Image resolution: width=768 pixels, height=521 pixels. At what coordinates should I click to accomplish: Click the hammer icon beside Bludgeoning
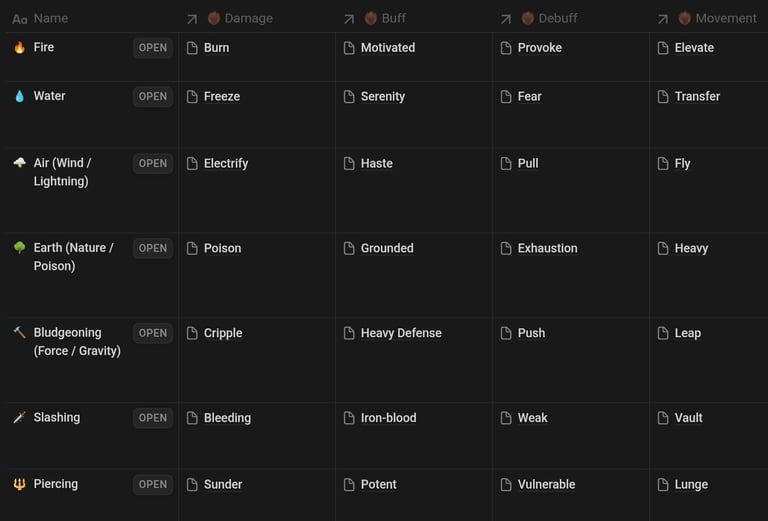point(20,332)
